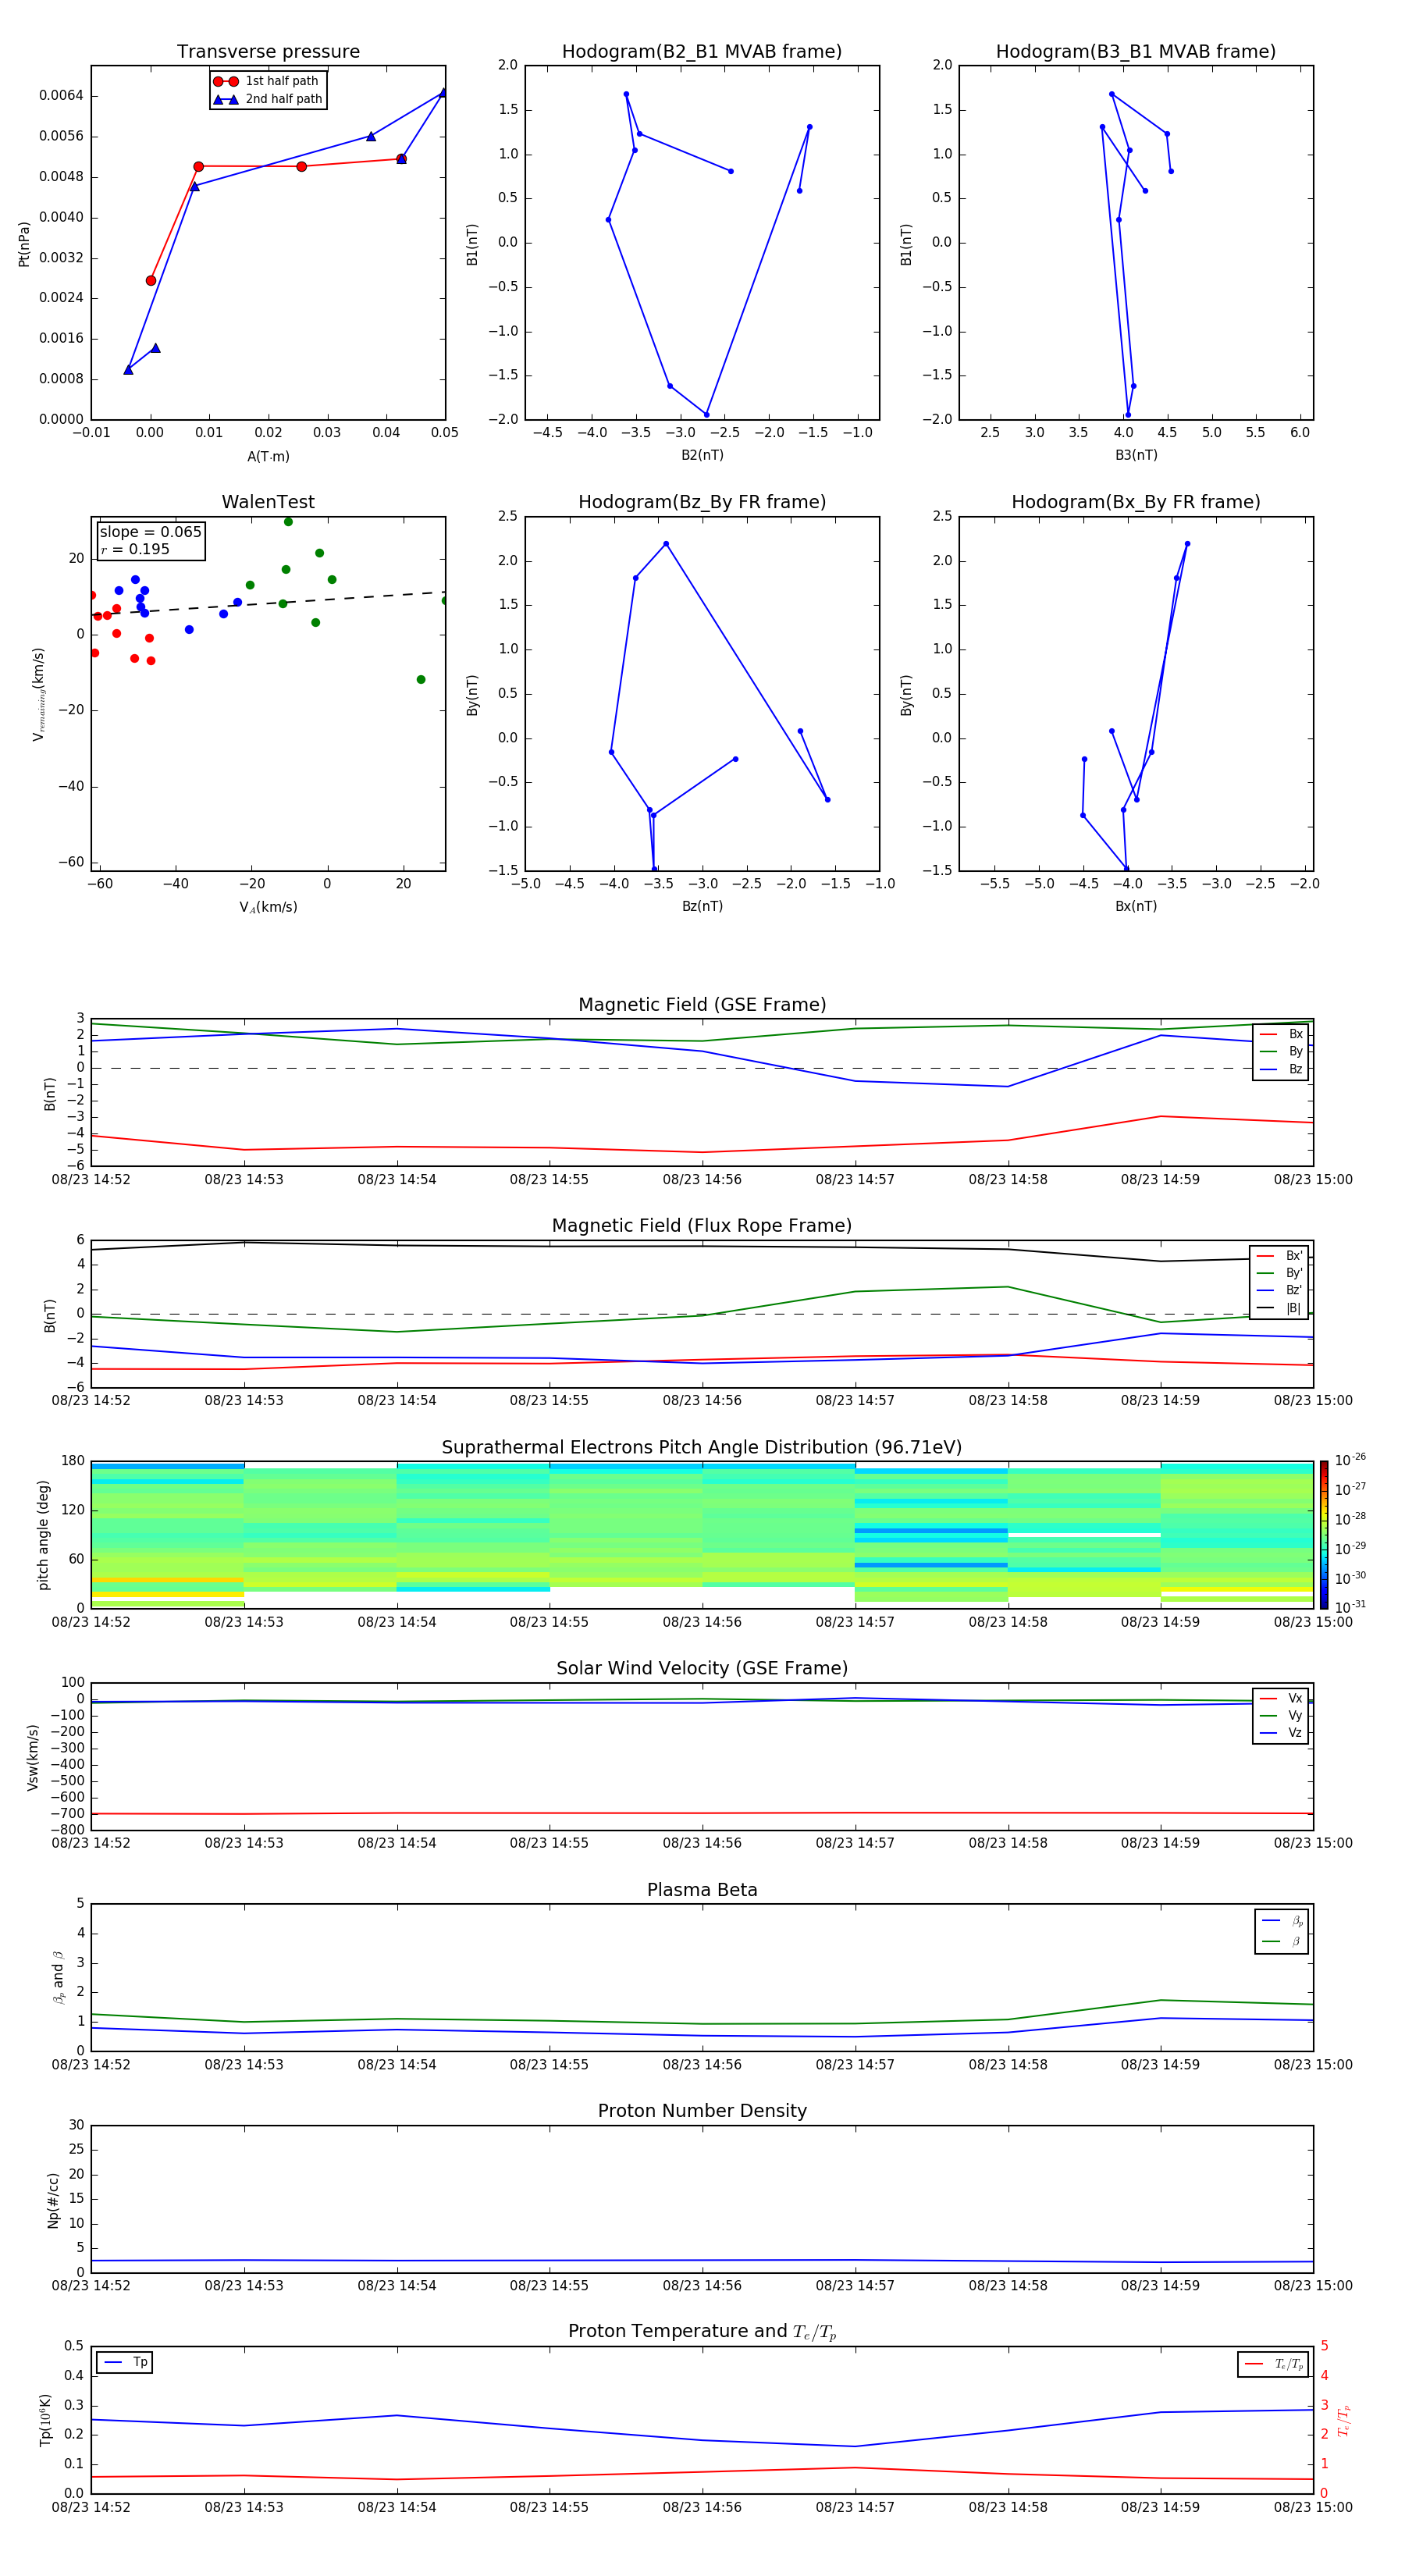
Task: Click the 'B3(nT)' x-axis label
Action: pos(1136,455)
